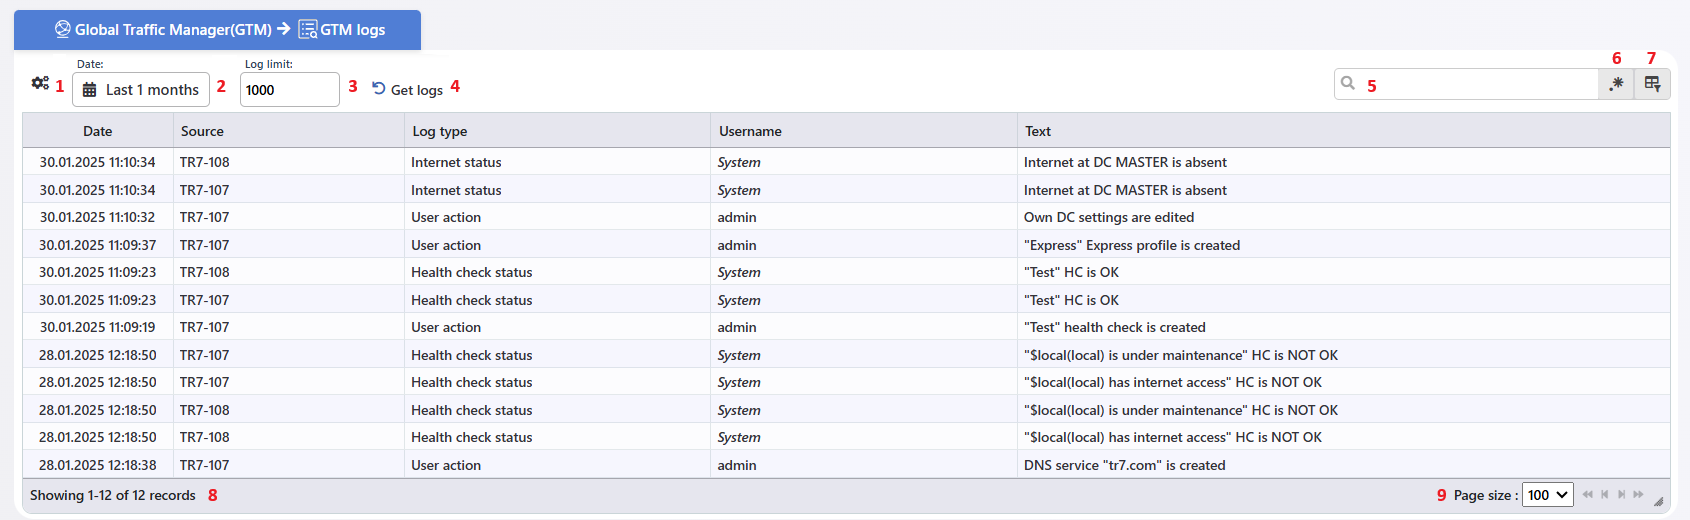The width and height of the screenshot is (1690, 520).
Task: Open the GTM logs breadcrumb
Action: (342, 30)
